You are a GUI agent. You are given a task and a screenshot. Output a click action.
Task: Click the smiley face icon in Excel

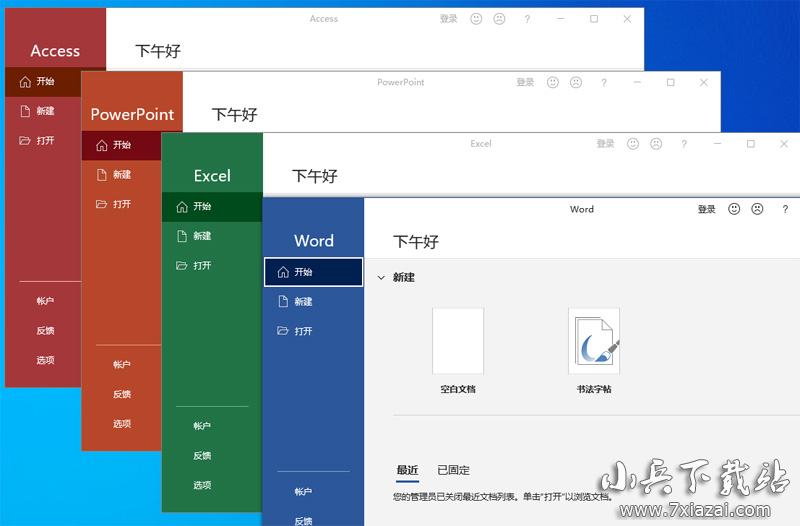tap(632, 144)
